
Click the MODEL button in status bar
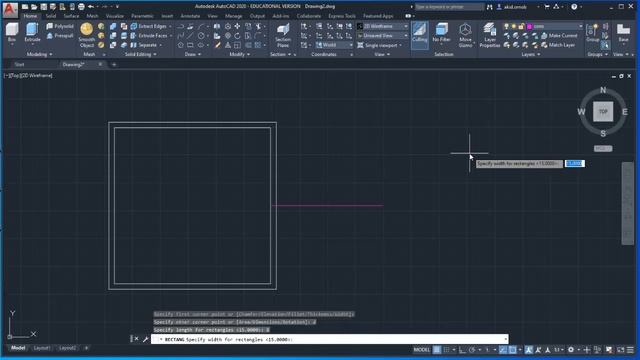tap(422, 350)
